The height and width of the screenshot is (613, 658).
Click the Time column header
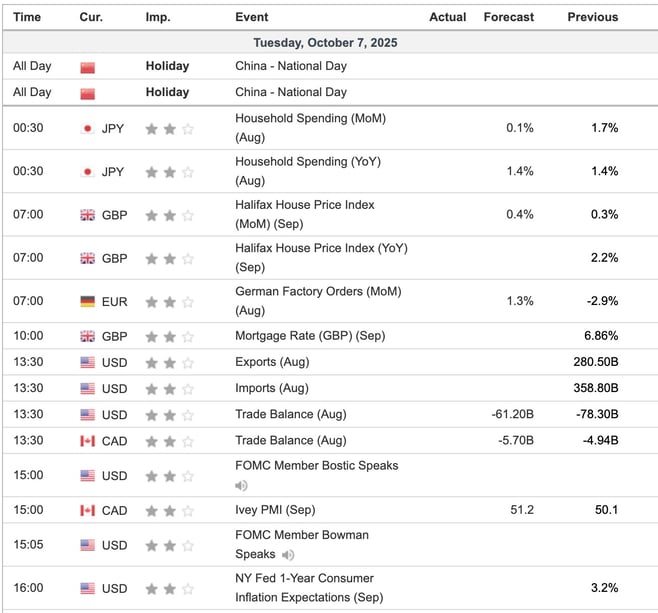[27, 17]
